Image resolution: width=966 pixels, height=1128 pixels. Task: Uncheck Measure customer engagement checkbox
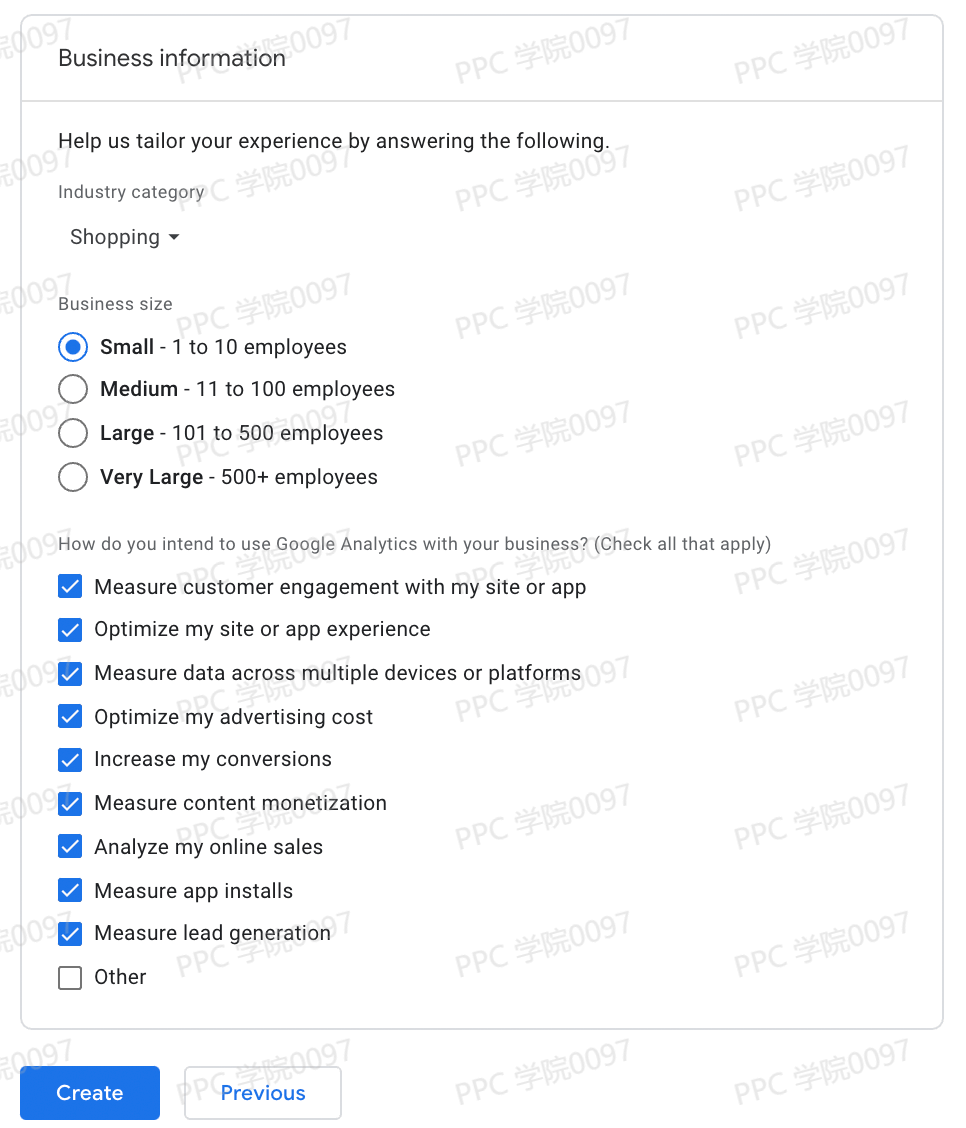70,587
